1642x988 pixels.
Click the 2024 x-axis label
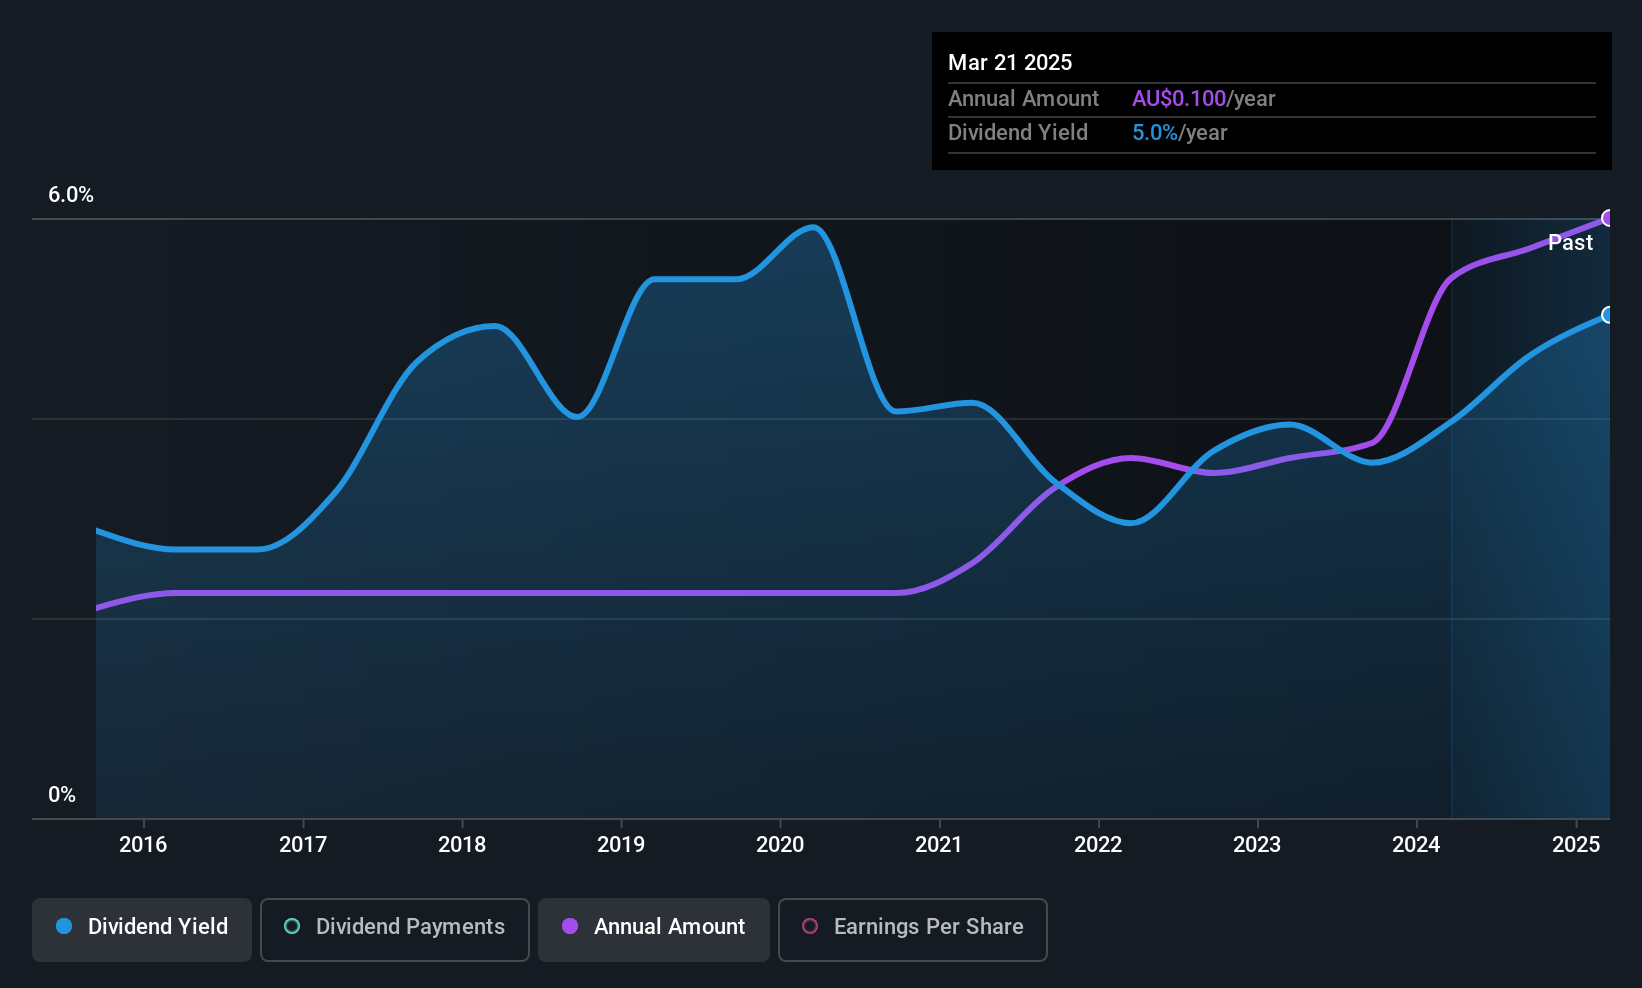1416,845
